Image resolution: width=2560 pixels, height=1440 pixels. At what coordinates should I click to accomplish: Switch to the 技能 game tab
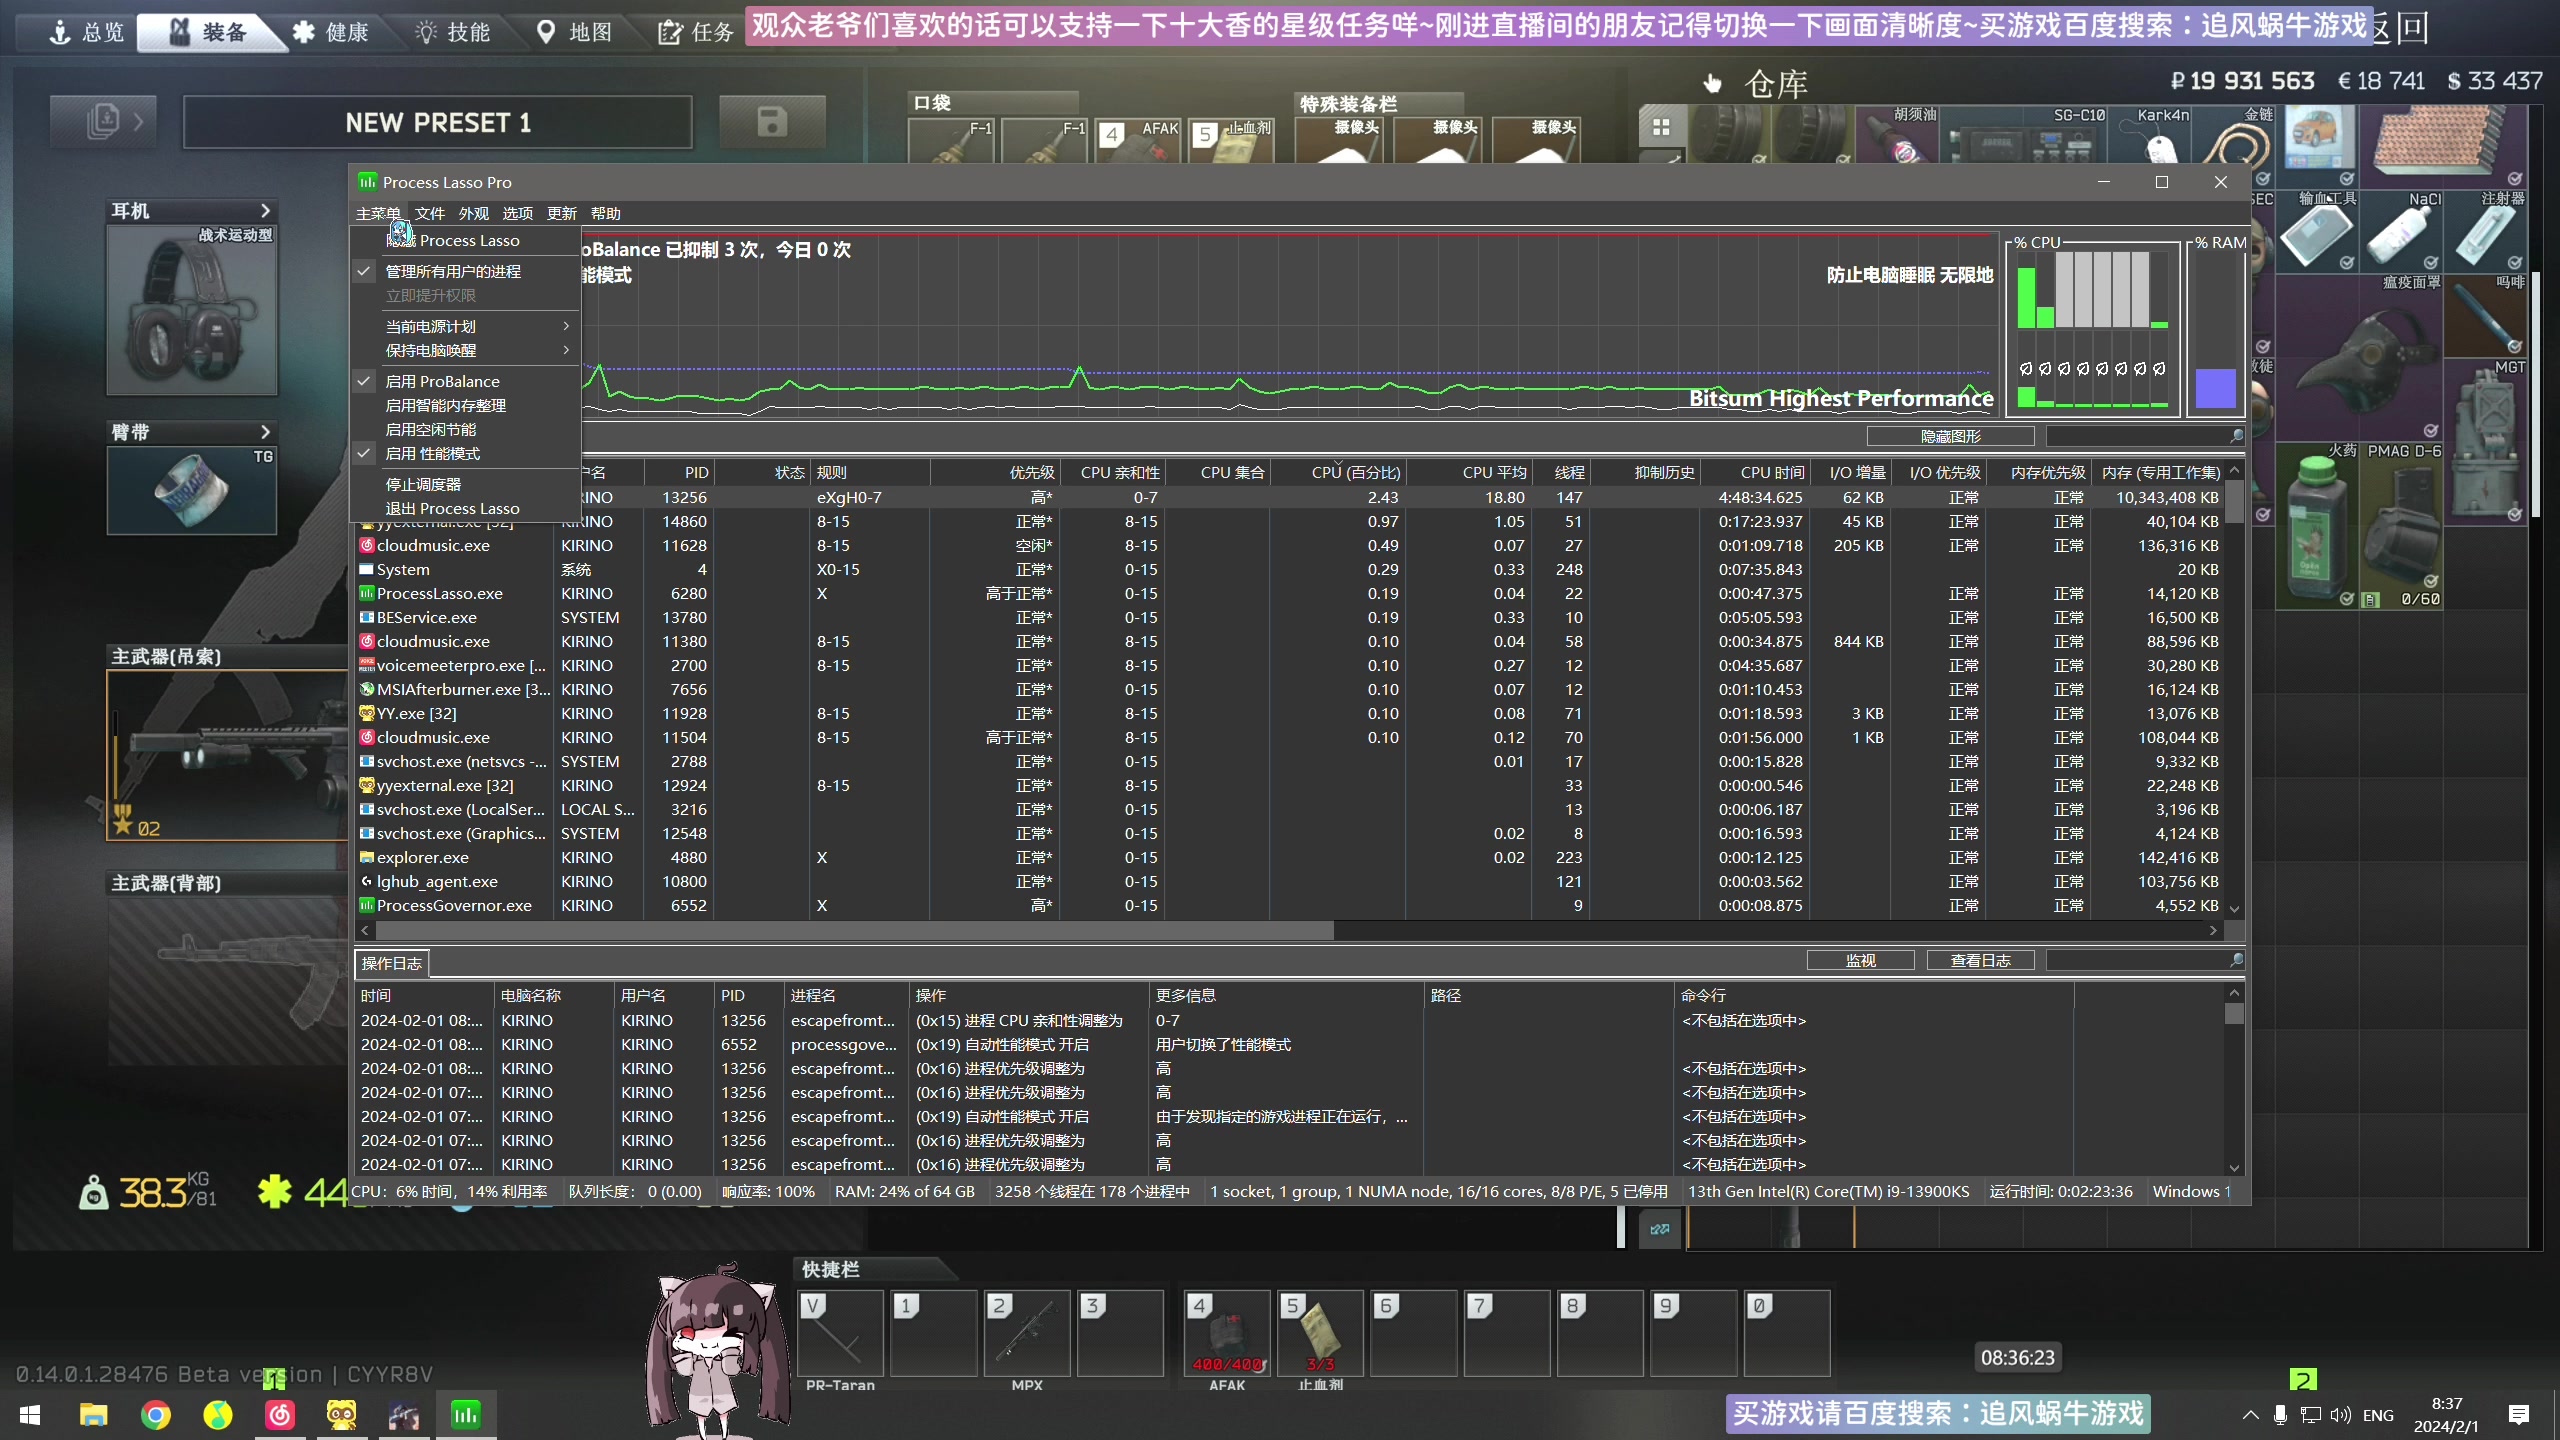tap(454, 32)
